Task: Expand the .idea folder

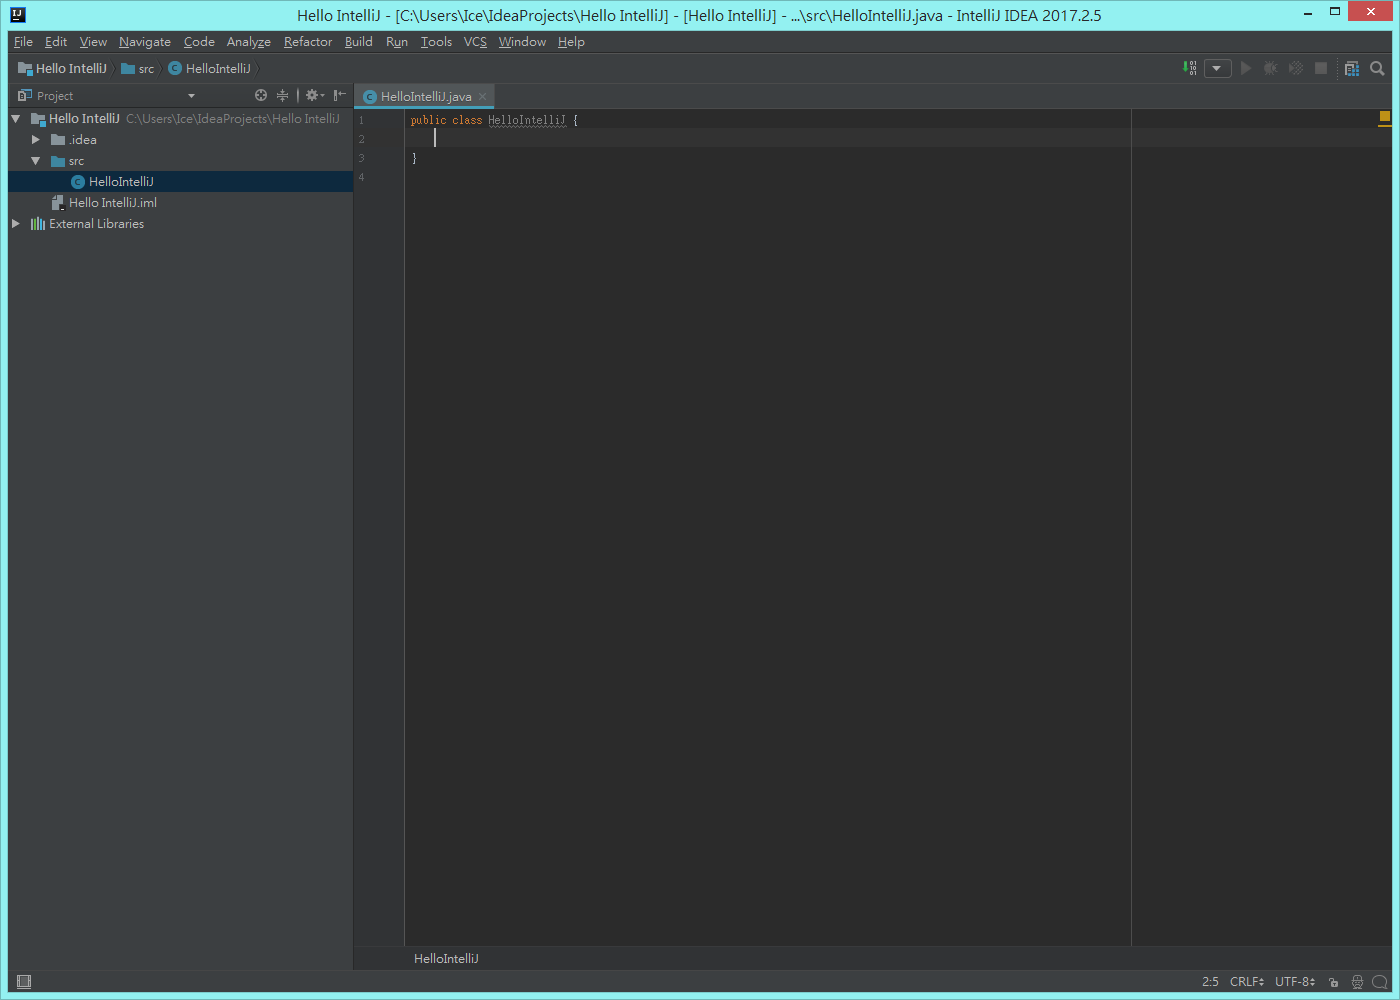Action: tap(36, 140)
